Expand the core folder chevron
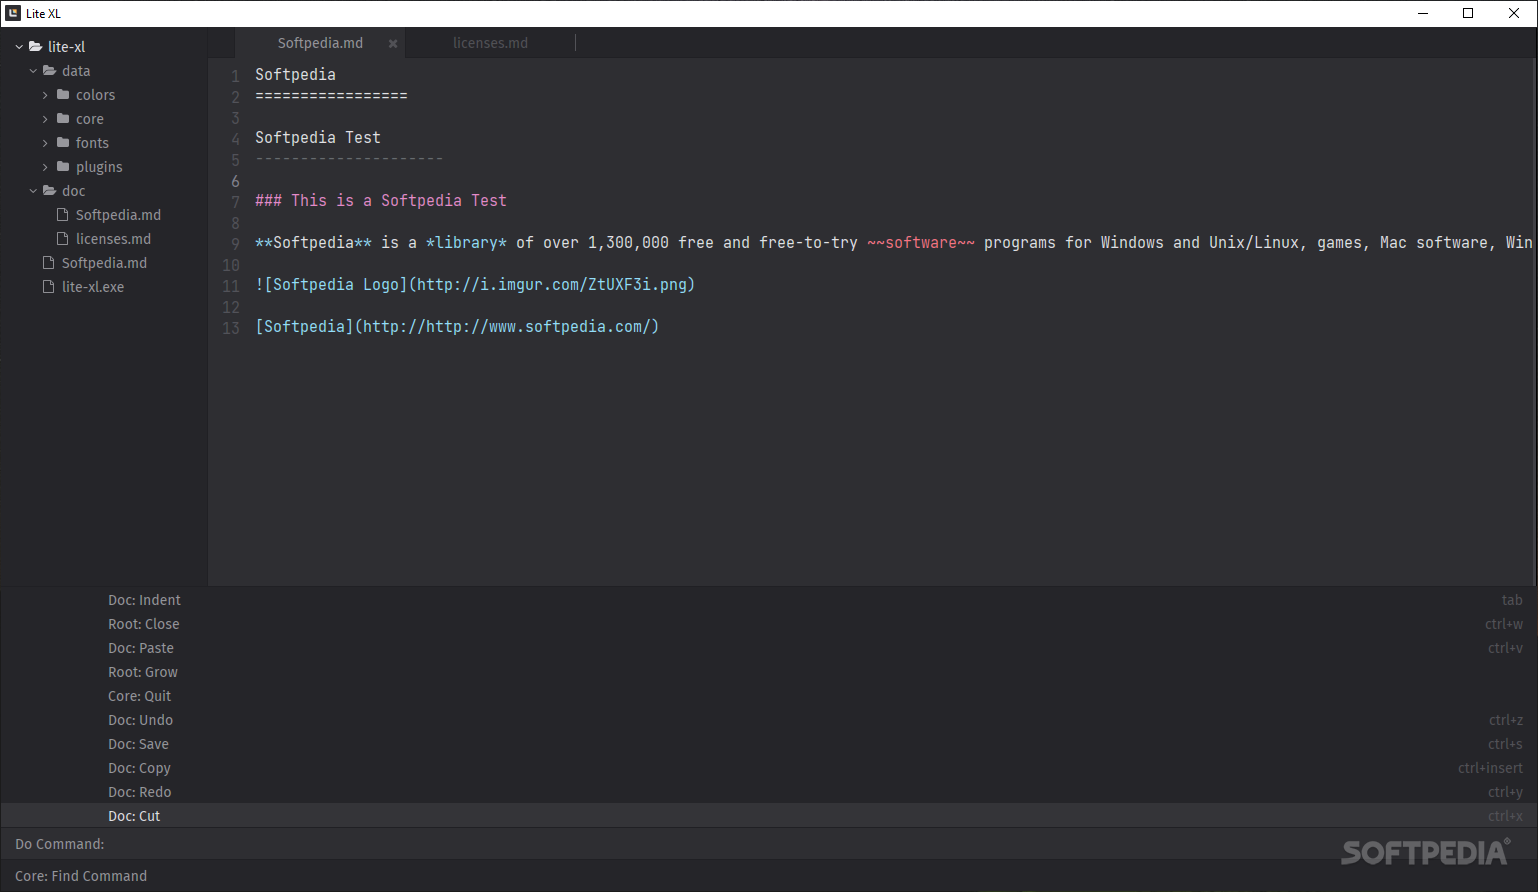Screen dimensions: 1538x892 pos(45,119)
